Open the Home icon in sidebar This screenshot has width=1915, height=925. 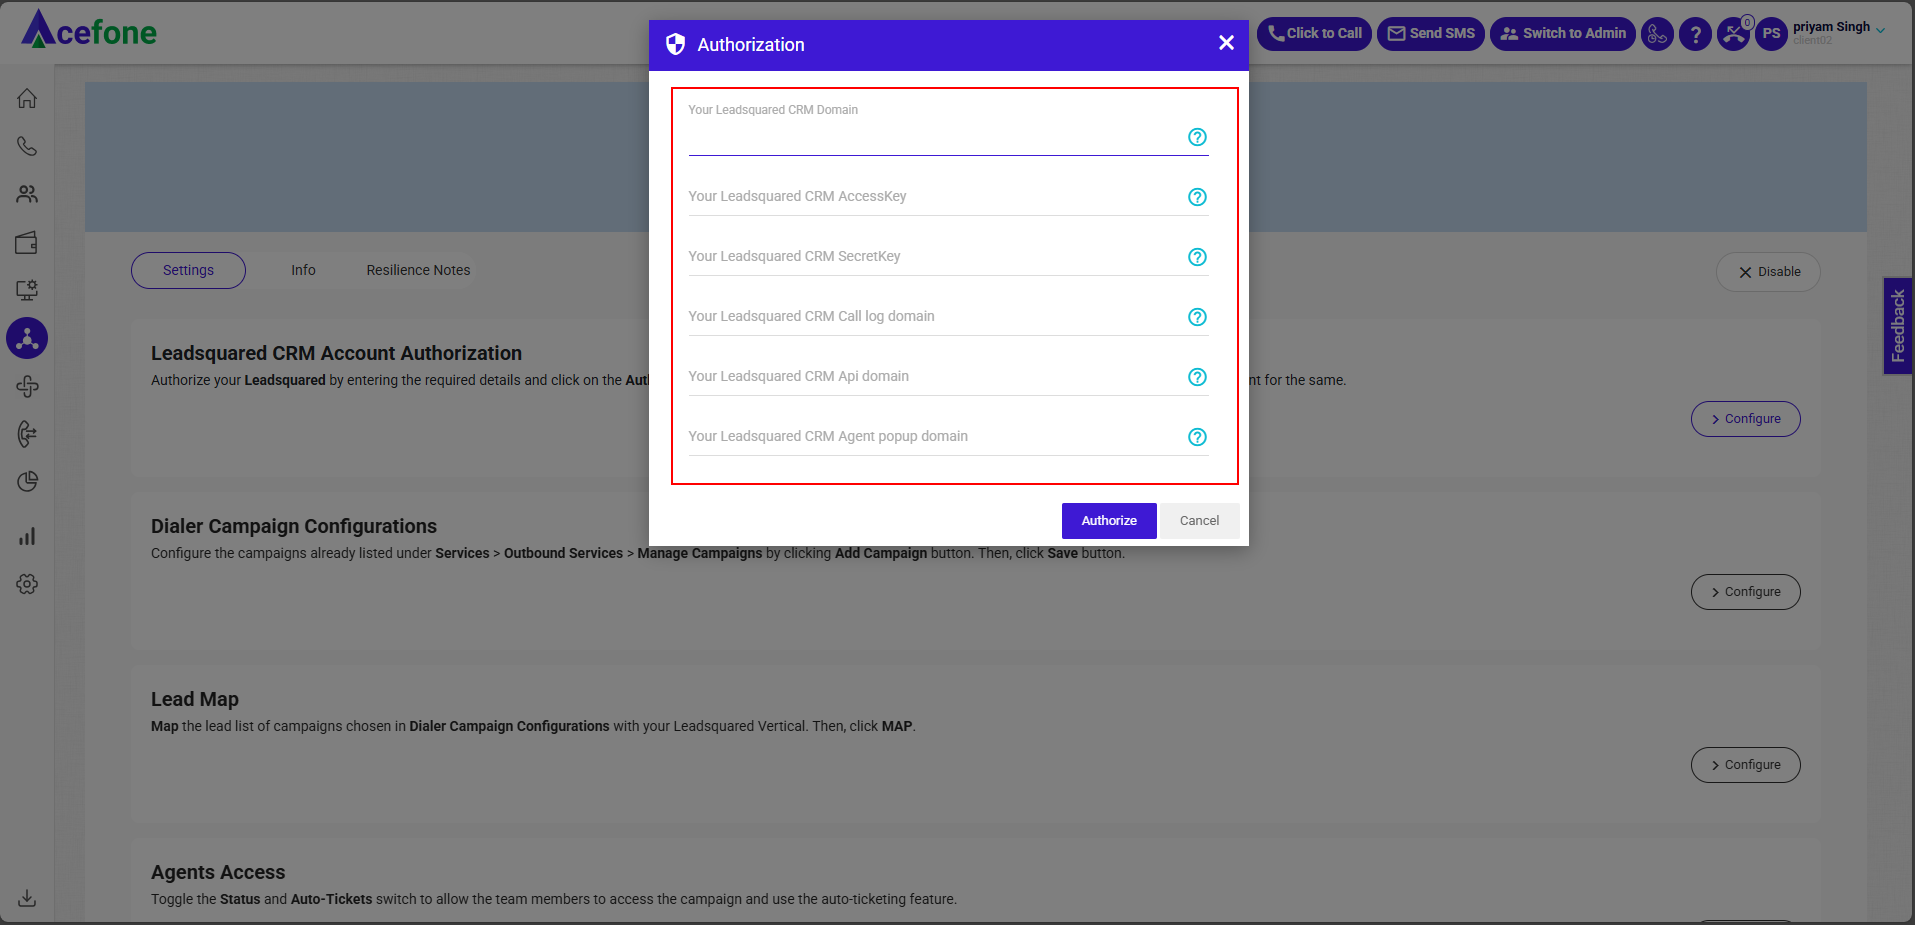(27, 98)
